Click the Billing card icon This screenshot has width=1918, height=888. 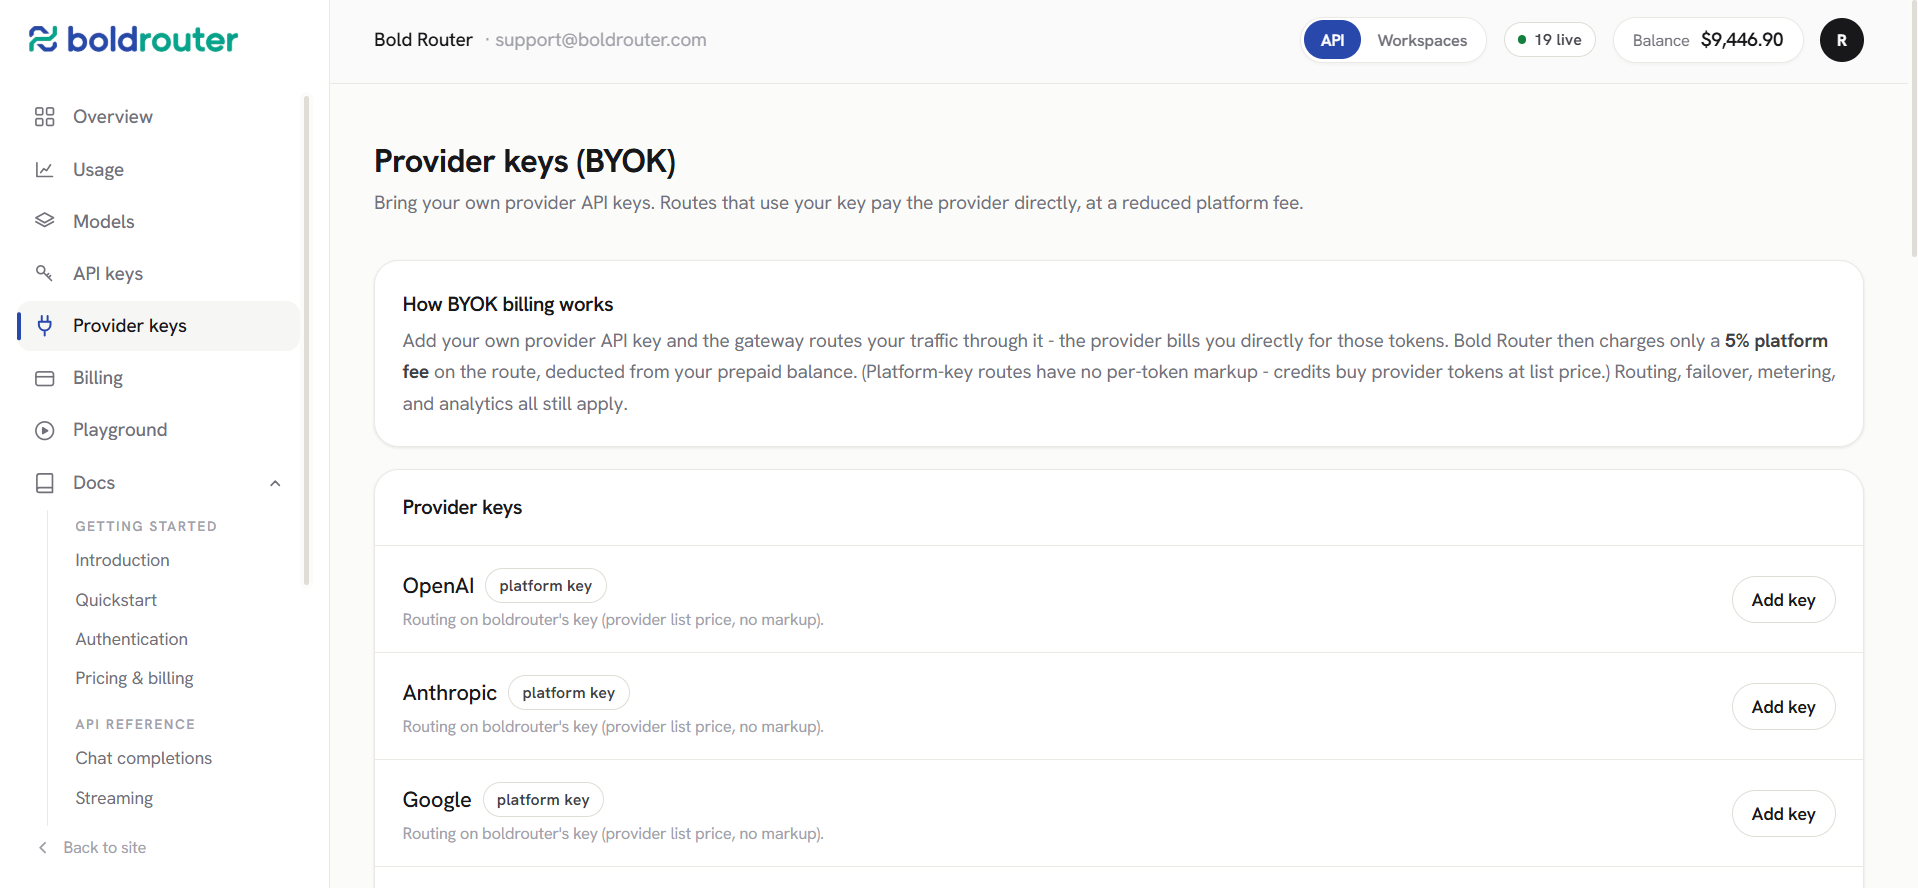[x=44, y=378]
